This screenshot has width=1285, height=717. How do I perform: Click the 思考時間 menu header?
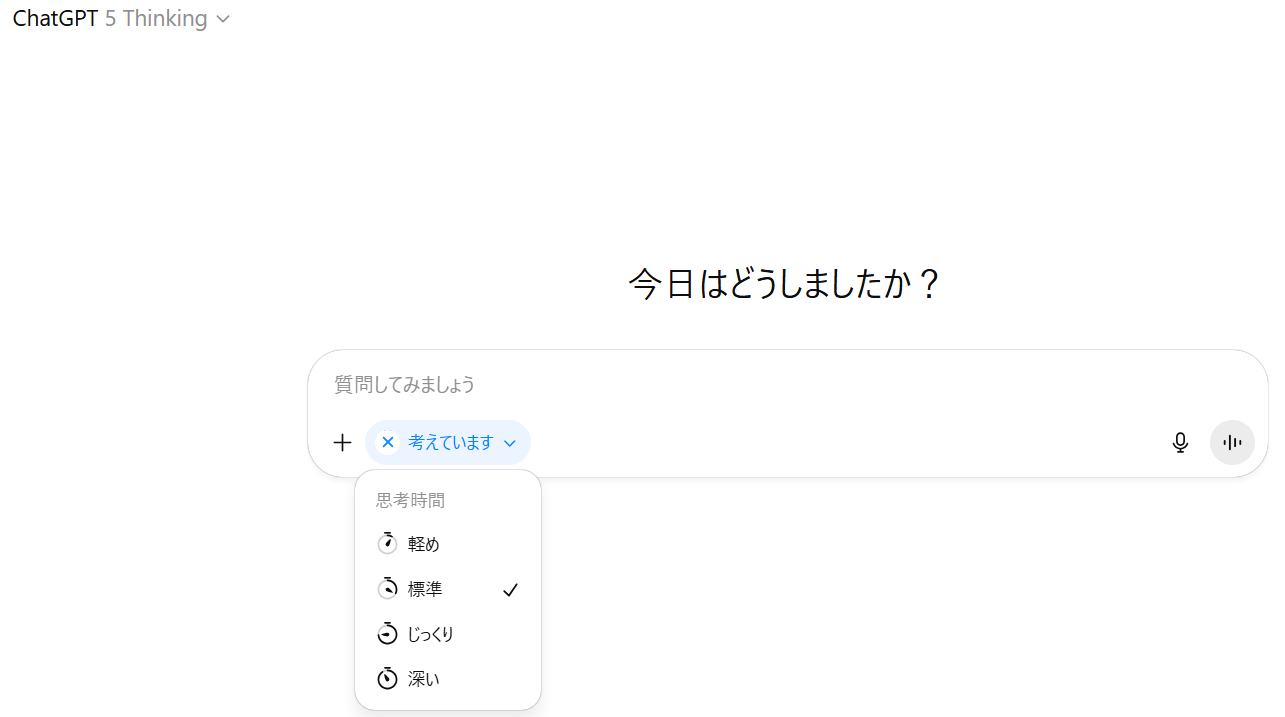pos(410,500)
